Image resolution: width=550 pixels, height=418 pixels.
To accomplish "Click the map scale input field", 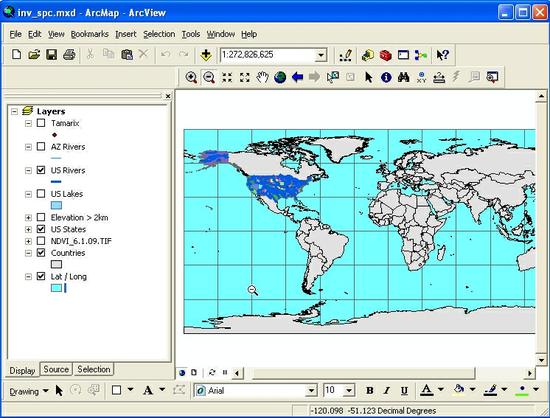I will click(268, 55).
